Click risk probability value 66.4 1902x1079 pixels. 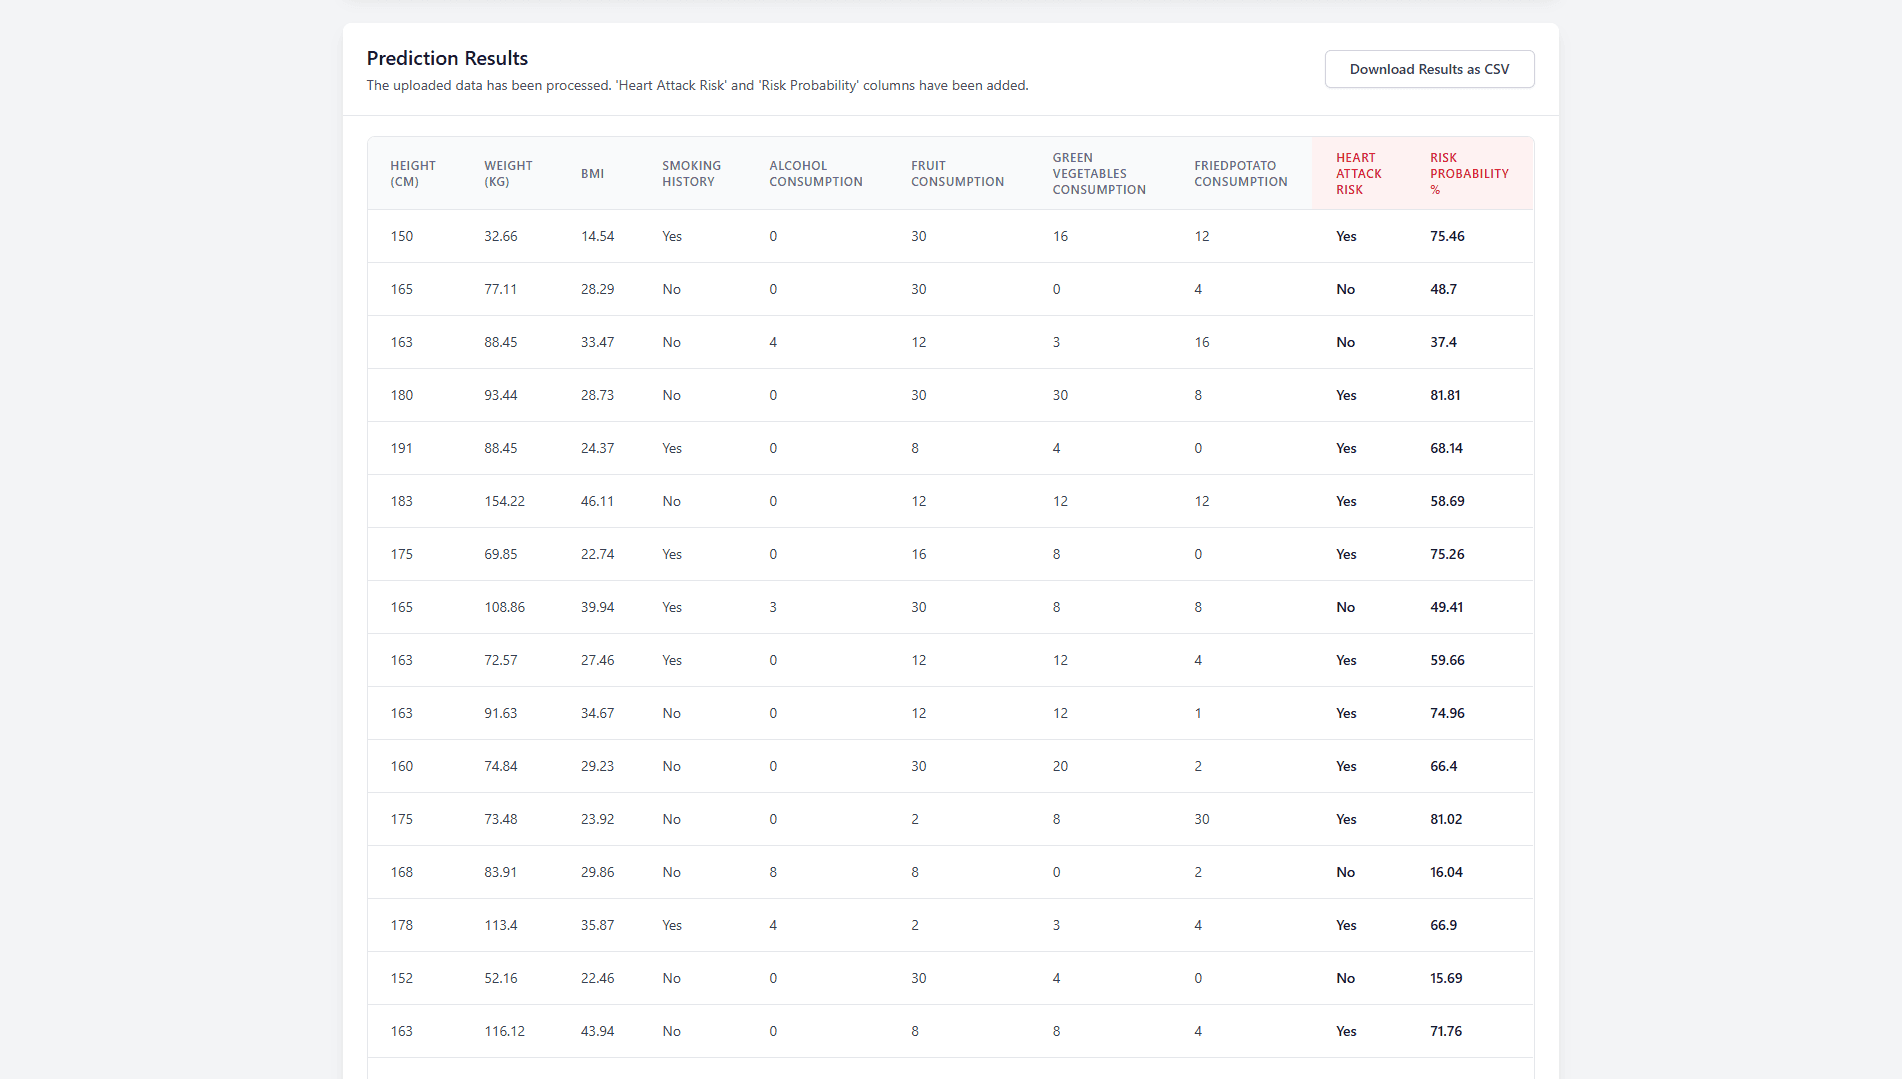(x=1443, y=767)
